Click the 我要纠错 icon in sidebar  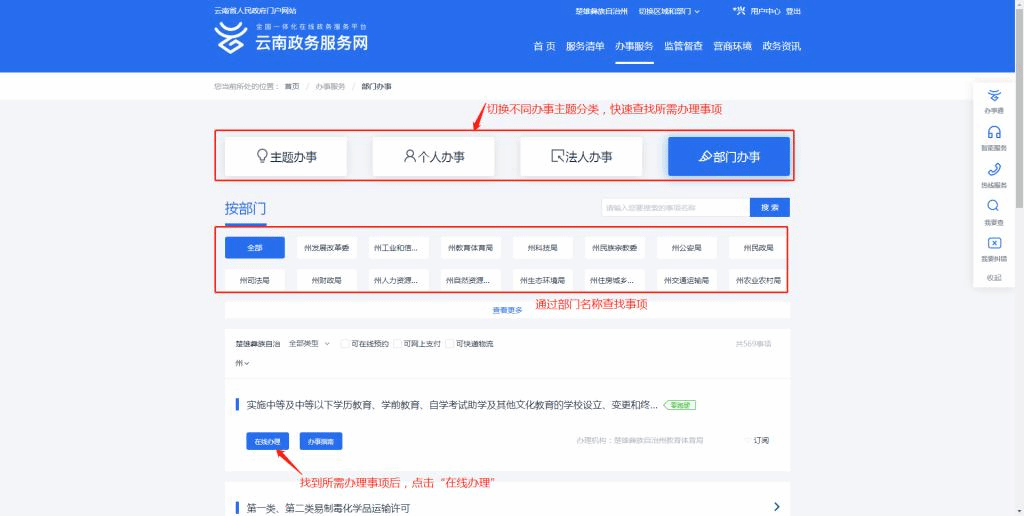coord(994,243)
